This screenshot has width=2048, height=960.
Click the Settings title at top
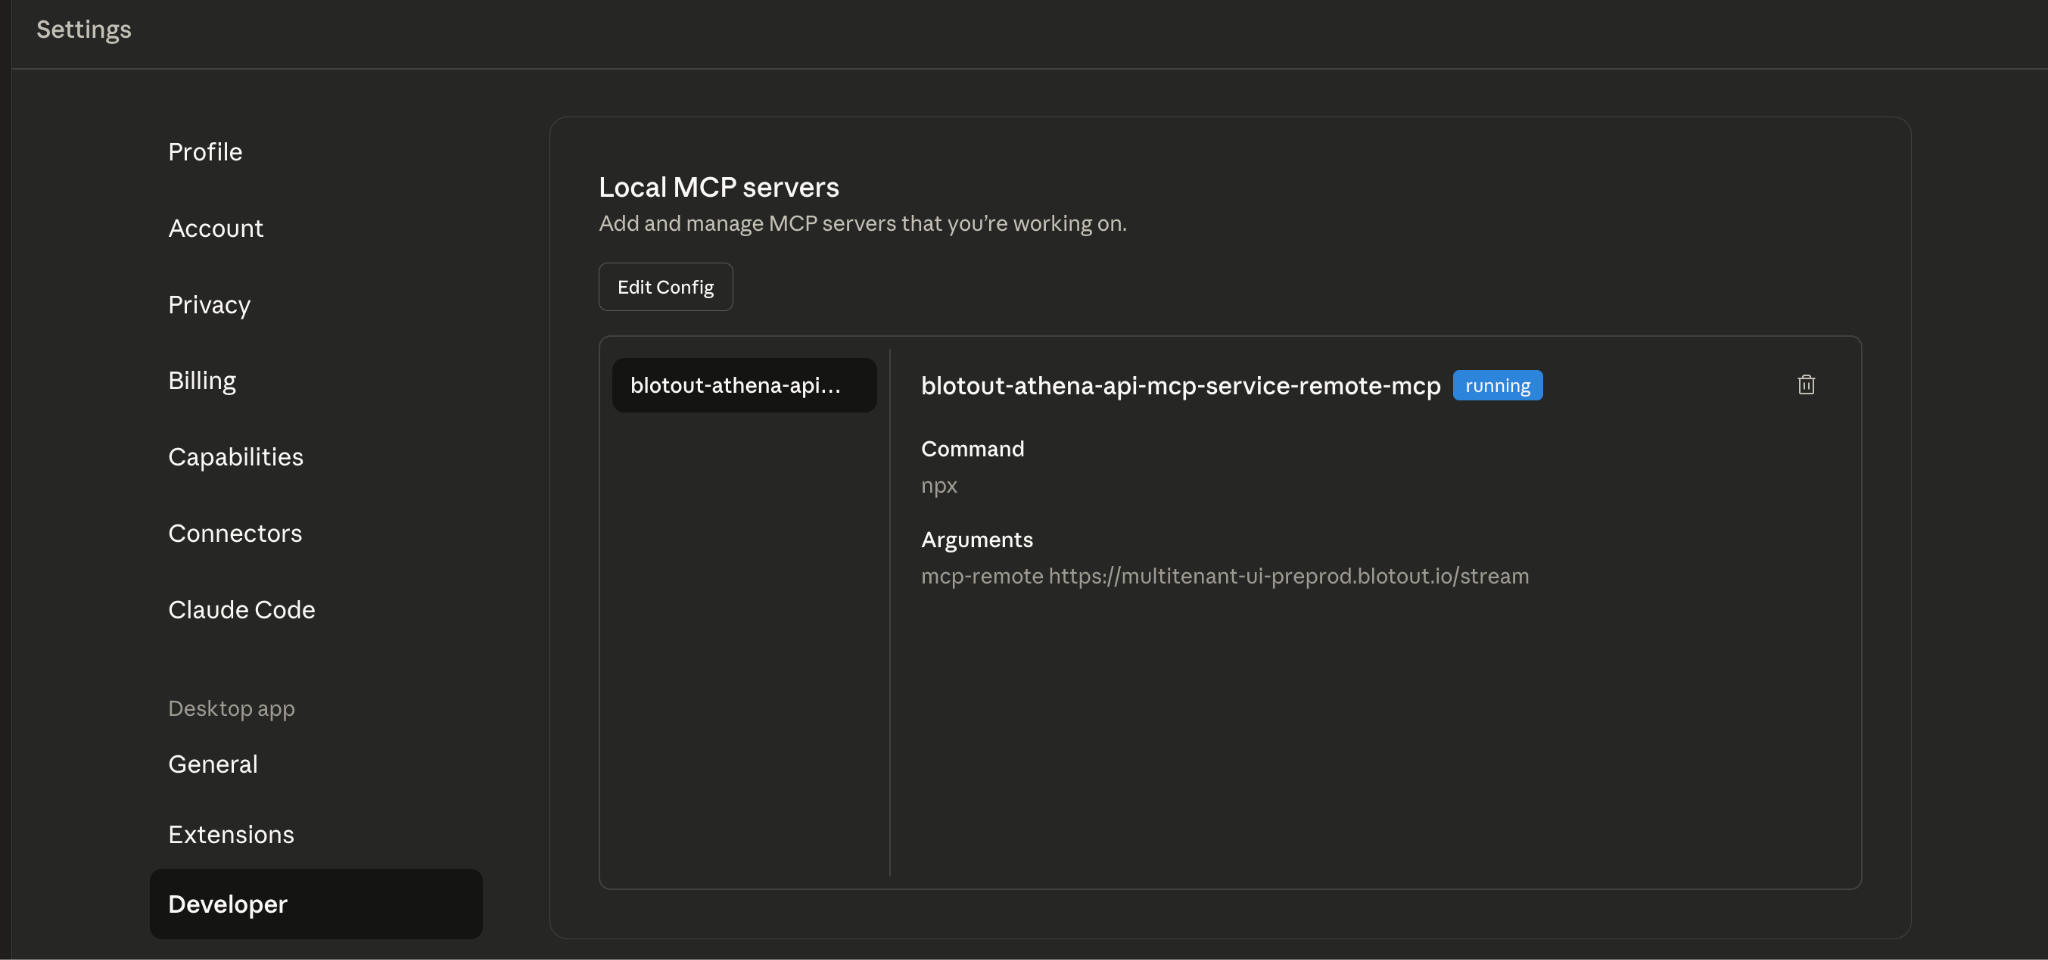click(84, 30)
